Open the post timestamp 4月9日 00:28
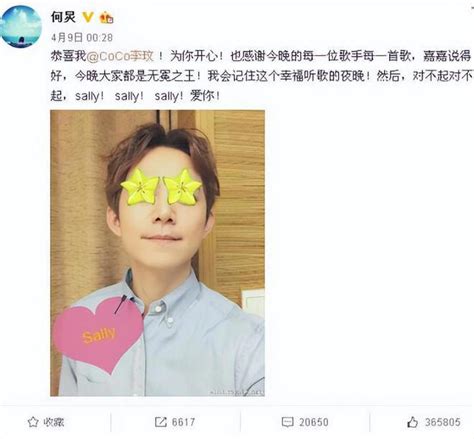The width and height of the screenshot is (474, 439). click(82, 37)
